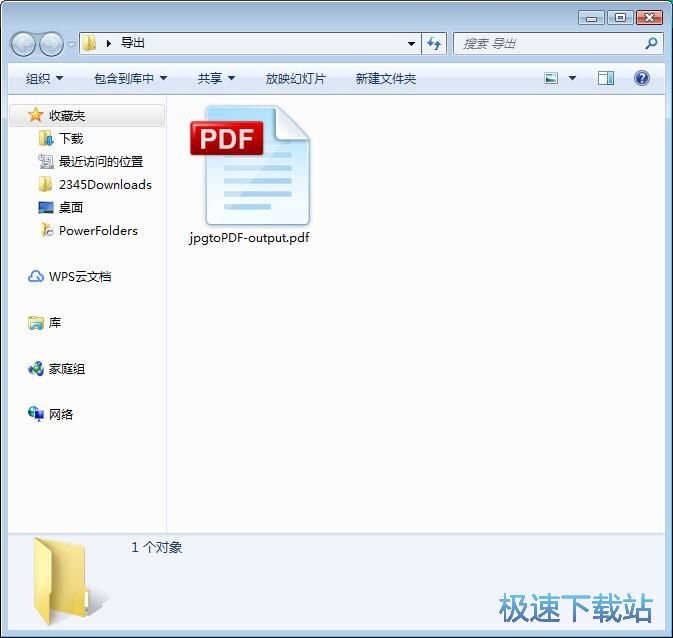Click the Forward navigation arrow button
This screenshot has height=638, width=673.
(x=52, y=44)
